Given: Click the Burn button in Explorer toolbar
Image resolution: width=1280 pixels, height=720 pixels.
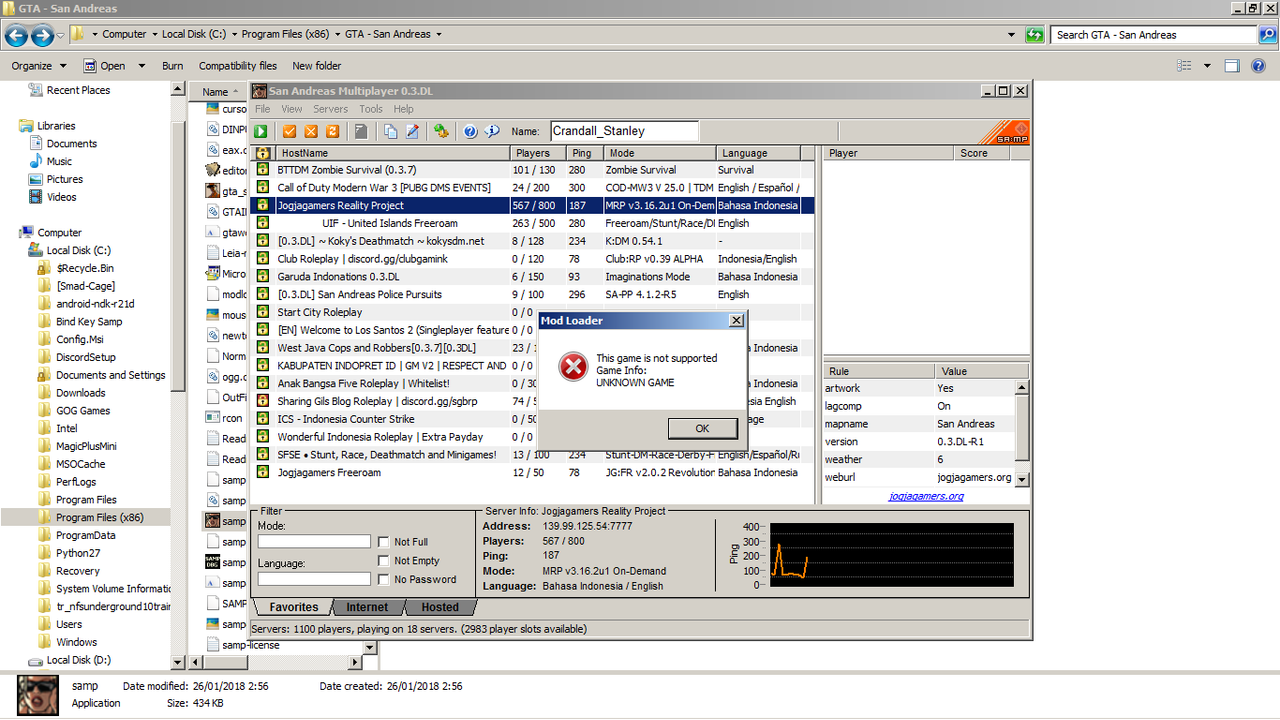Looking at the screenshot, I should [173, 66].
